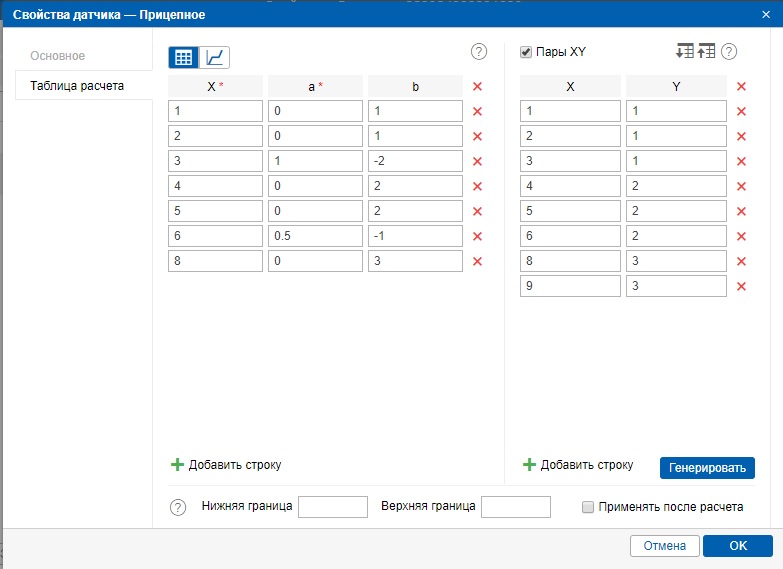Viewport: 783px width, 569px height.
Task: Delete calculation row with X value 3
Action: pos(477,161)
